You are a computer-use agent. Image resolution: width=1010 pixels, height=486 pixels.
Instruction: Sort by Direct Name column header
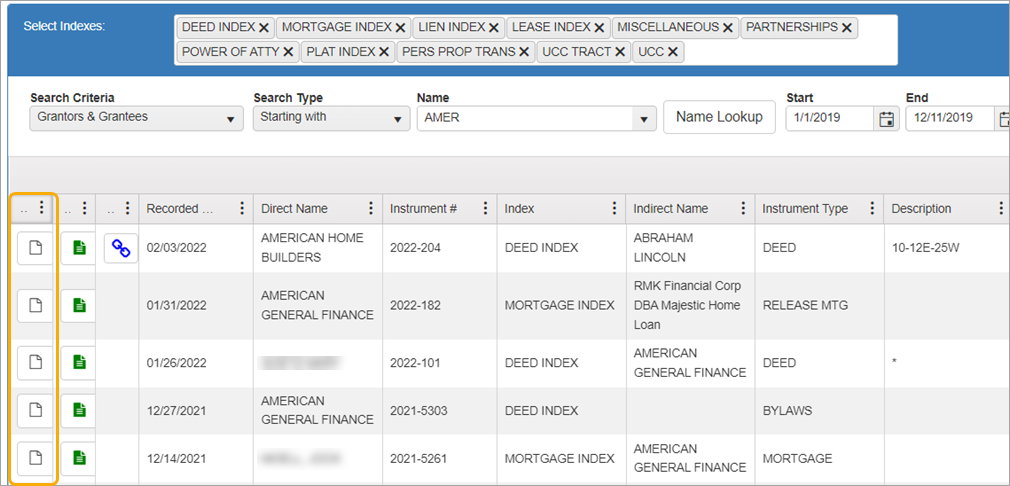[x=294, y=209]
